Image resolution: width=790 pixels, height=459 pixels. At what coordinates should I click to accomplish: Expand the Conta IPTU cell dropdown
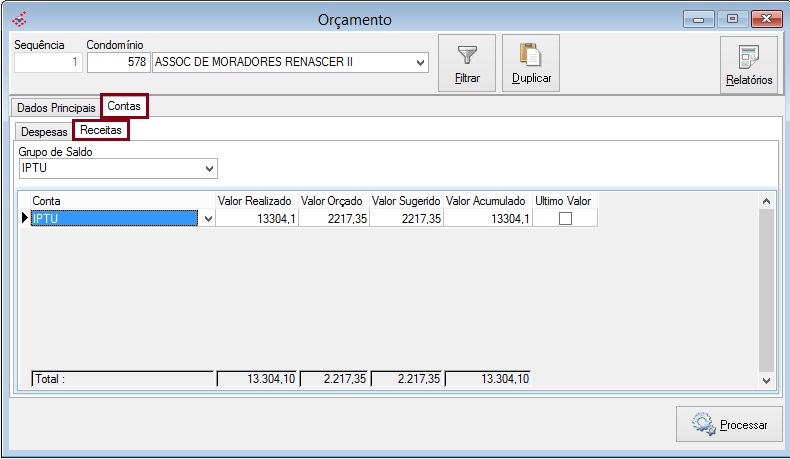click(x=208, y=218)
